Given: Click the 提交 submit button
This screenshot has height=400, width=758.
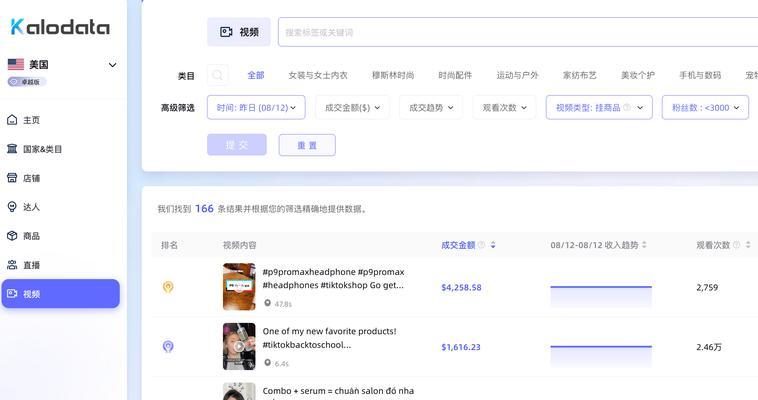Looking at the screenshot, I should (x=237, y=145).
